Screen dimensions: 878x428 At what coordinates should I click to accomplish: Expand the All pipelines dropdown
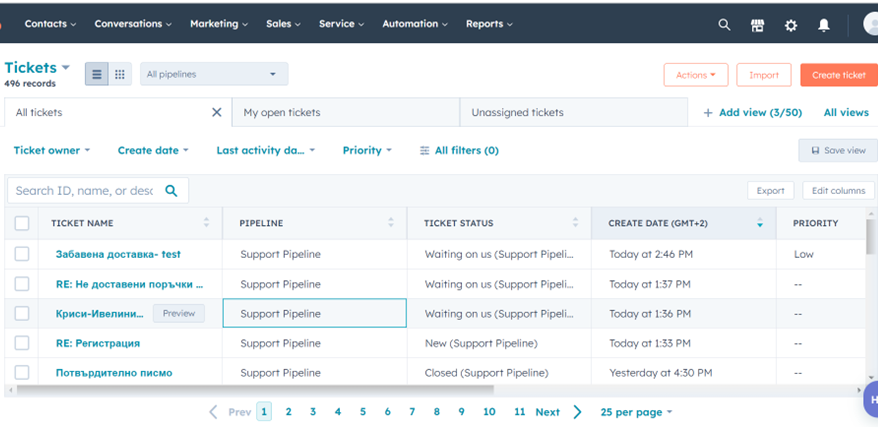point(213,74)
